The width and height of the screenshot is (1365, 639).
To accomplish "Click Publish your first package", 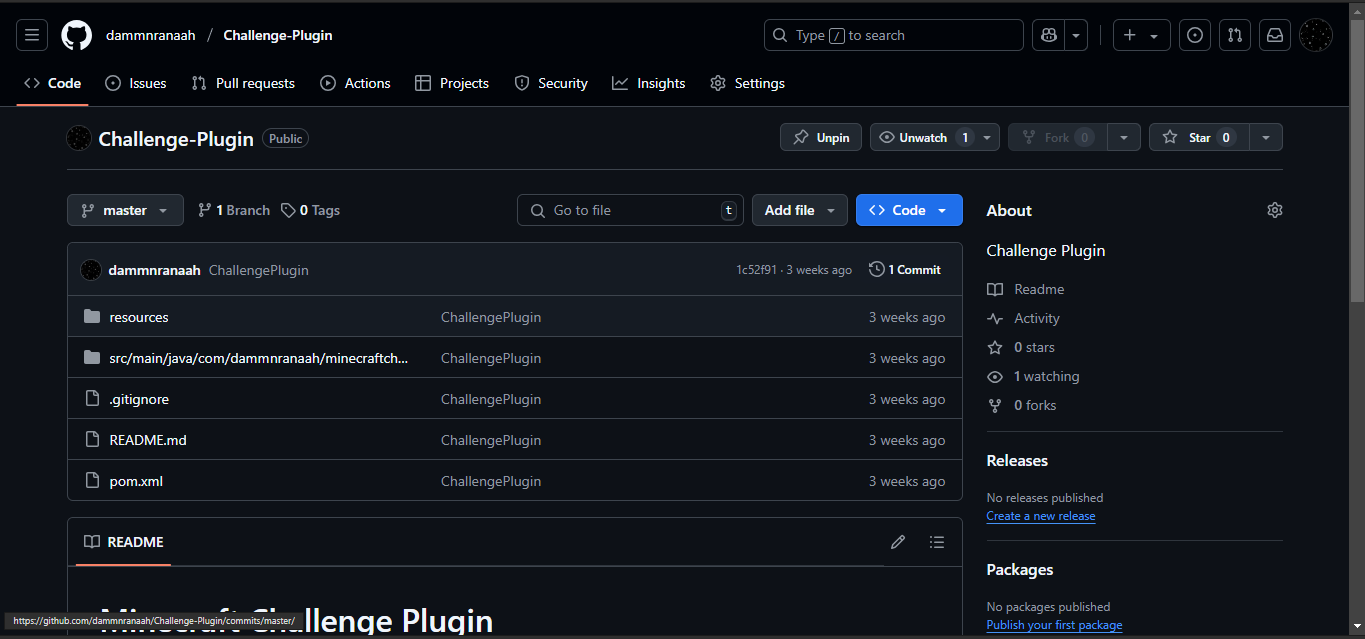I will click(x=1054, y=625).
